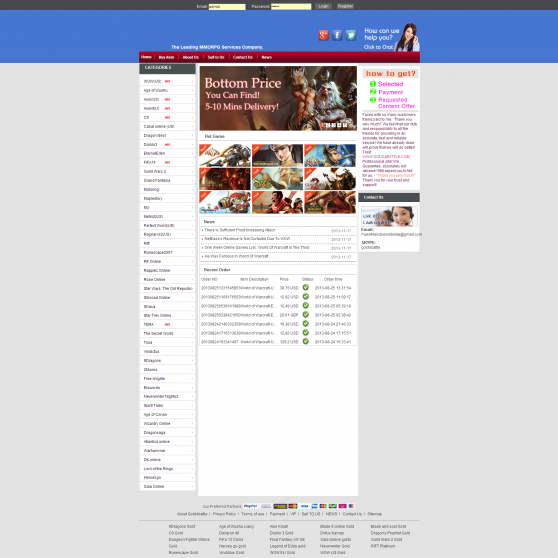This screenshot has height=558, width=558.
Task: Open the Twitter bird icon
Action: pos(351,35)
